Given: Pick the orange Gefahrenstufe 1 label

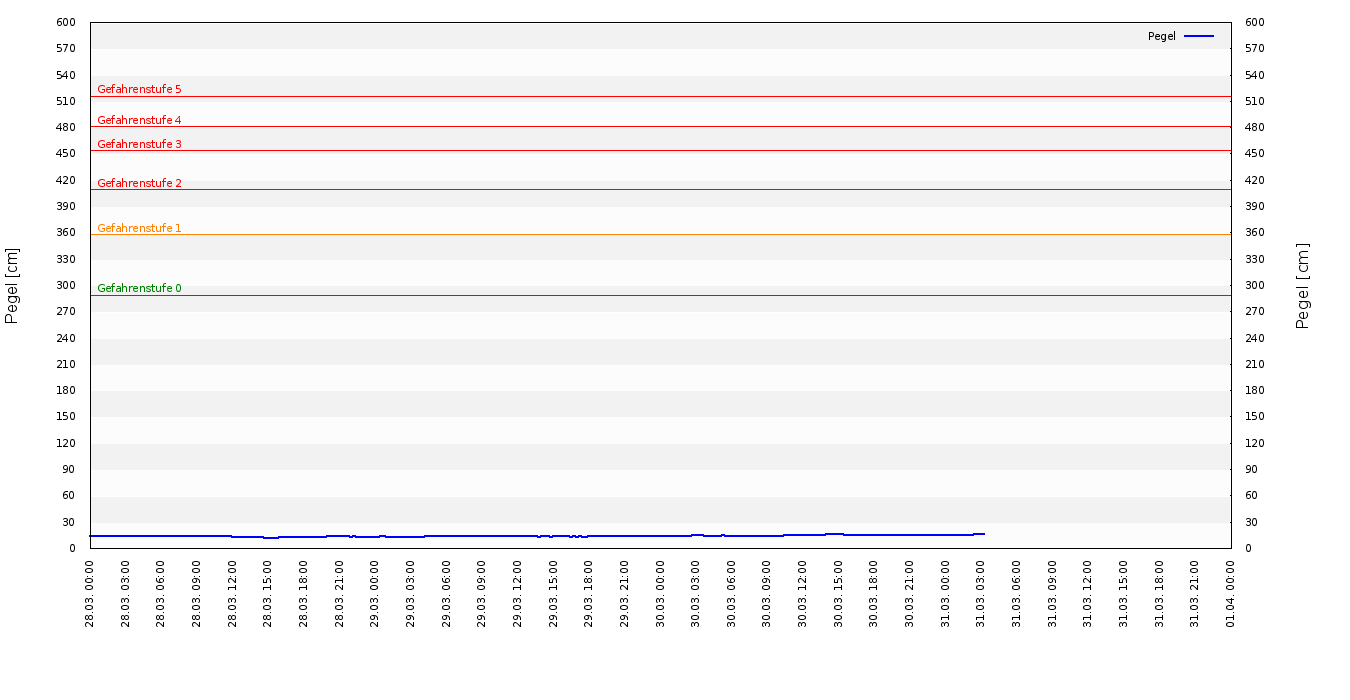Looking at the screenshot, I should (139, 228).
